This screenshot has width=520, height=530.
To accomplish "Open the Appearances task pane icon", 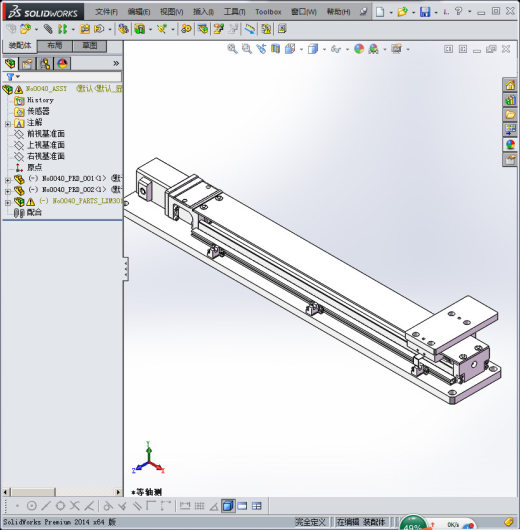I will pyautogui.click(x=510, y=145).
